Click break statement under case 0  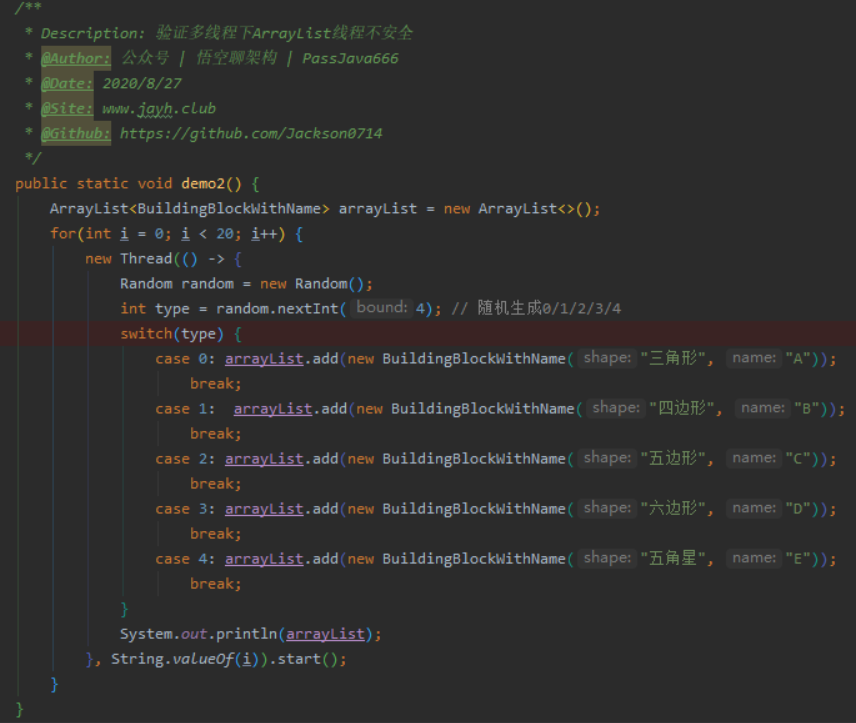pos(216,384)
